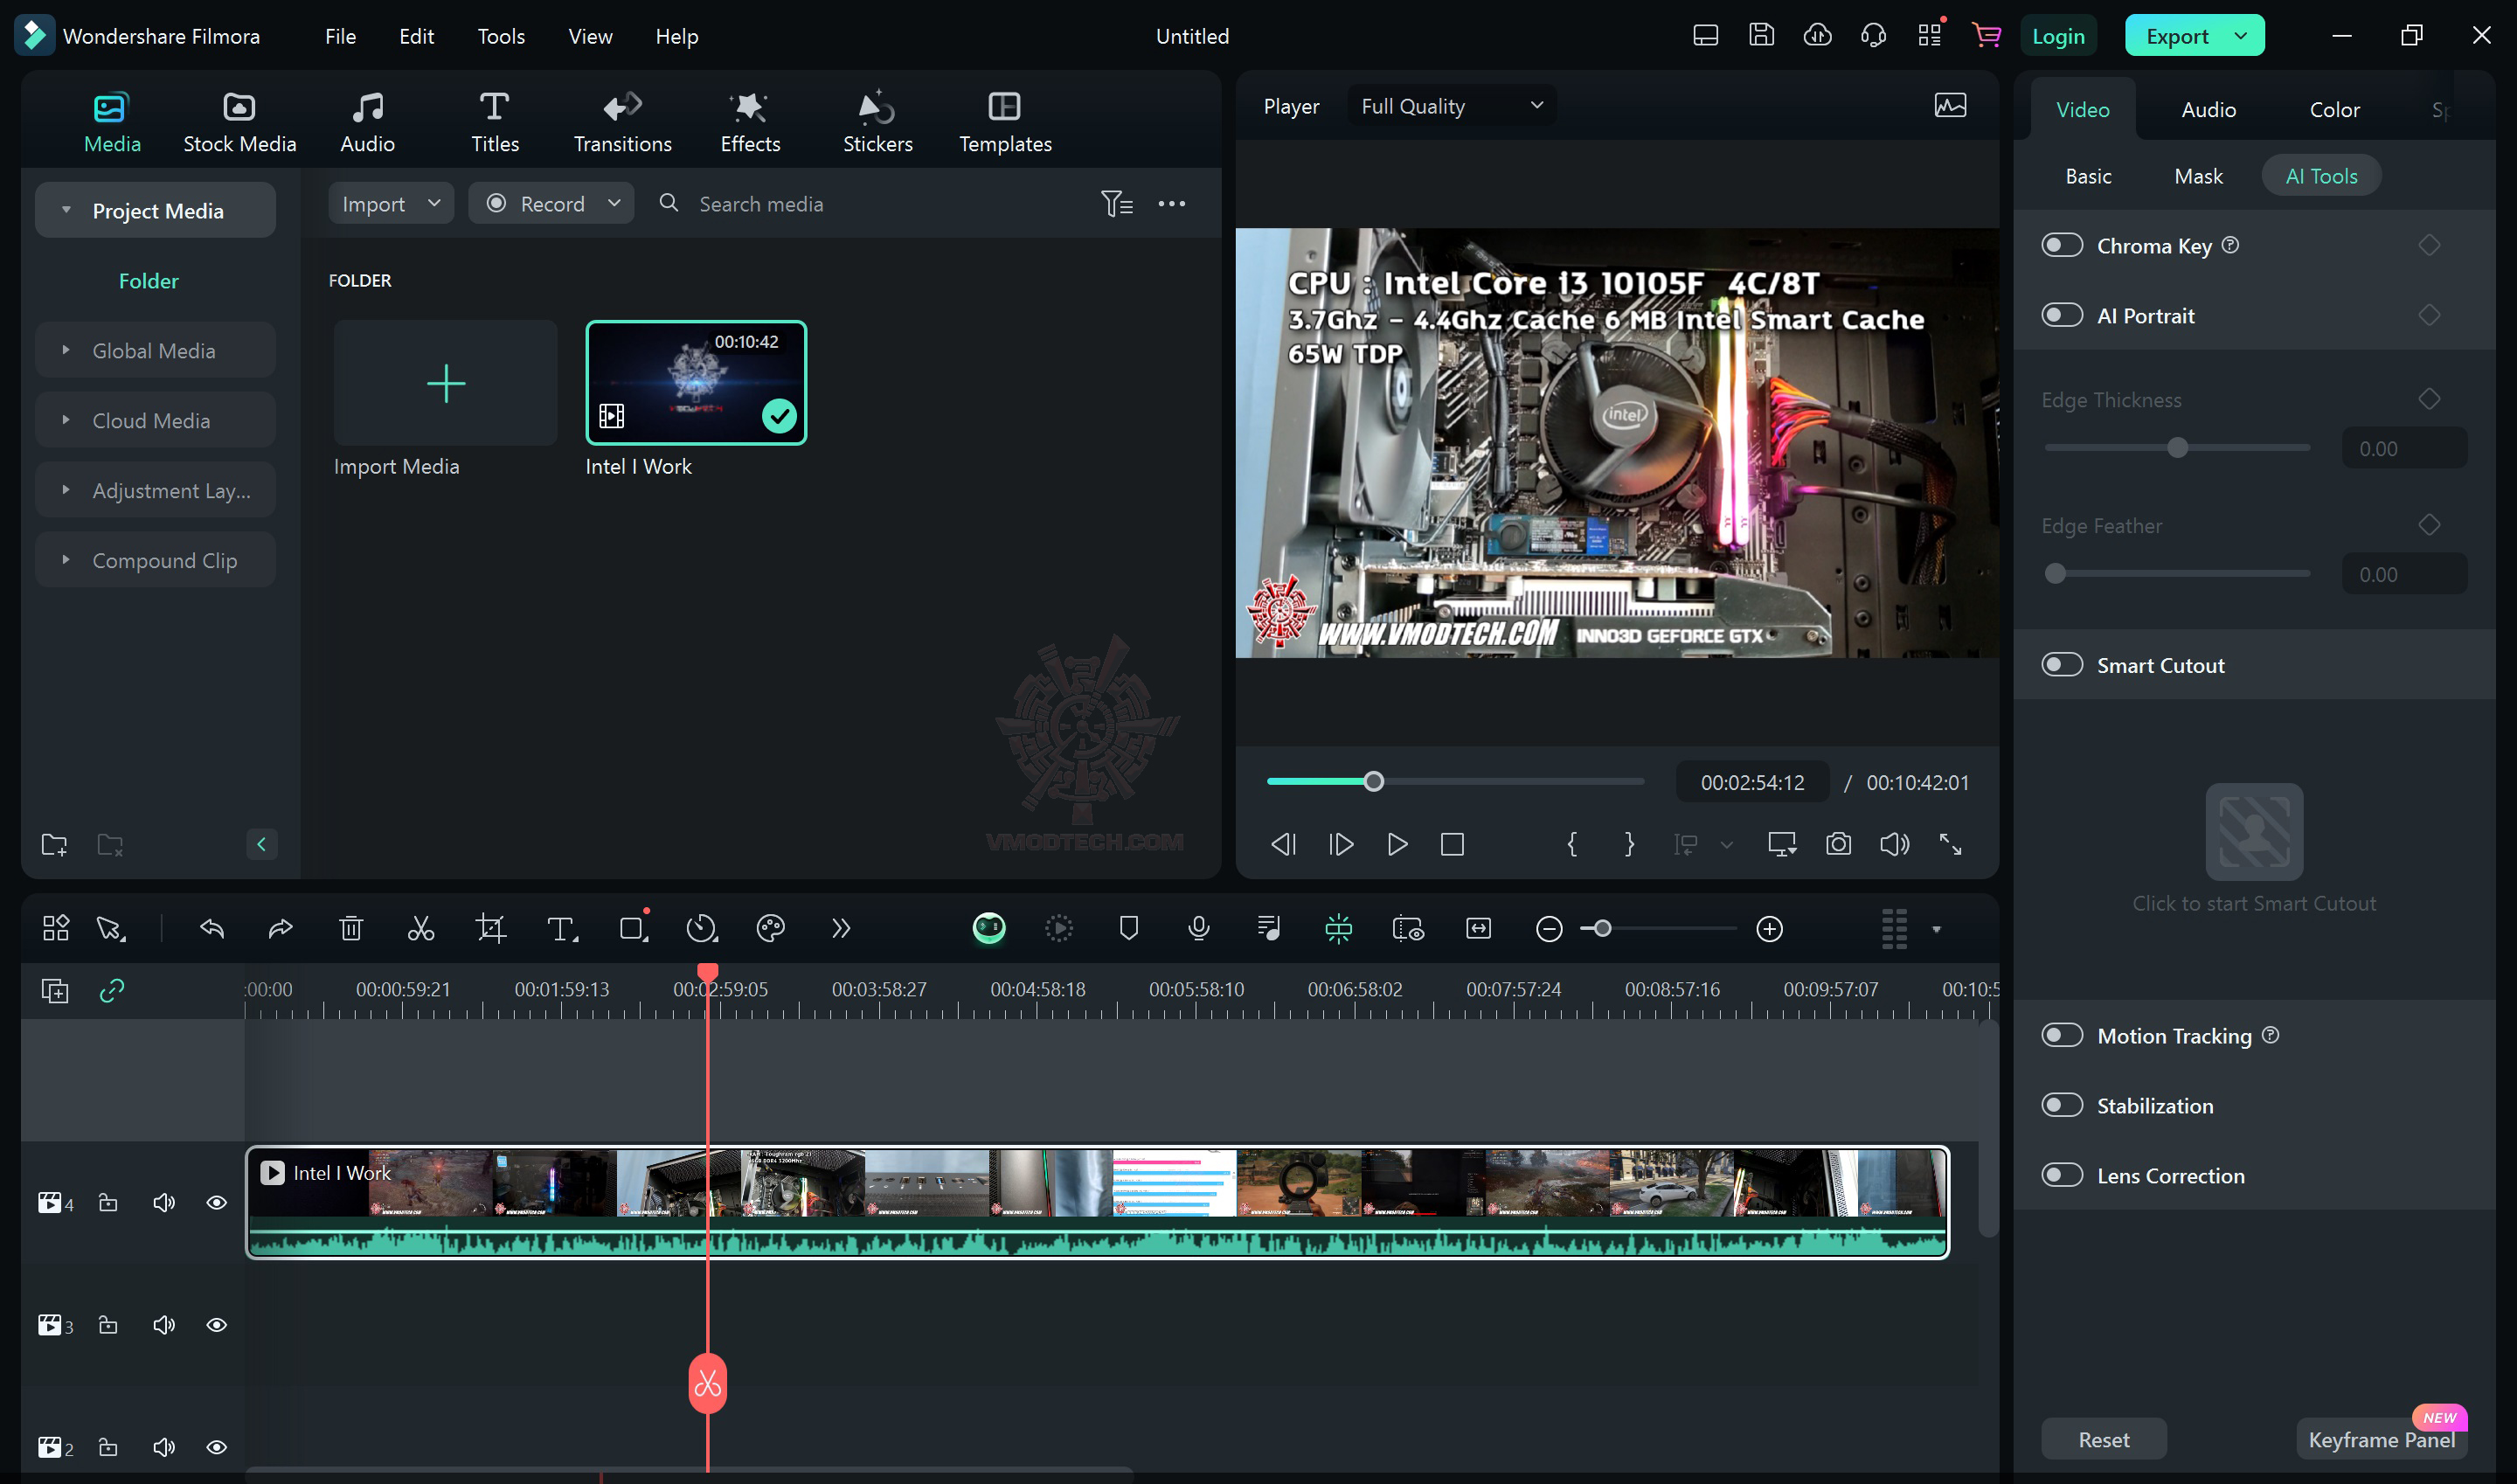Click the Reset button
Image resolution: width=2517 pixels, height=1484 pixels.
tap(2103, 1440)
